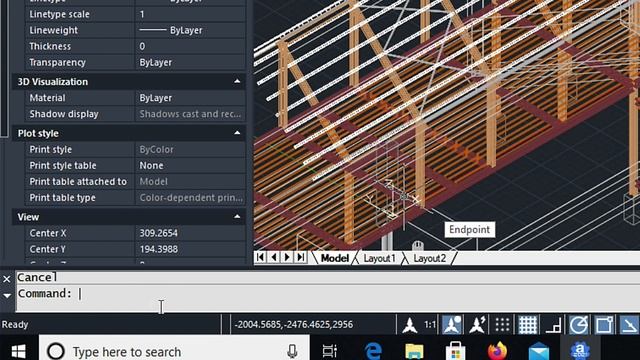The image size is (640, 360).
Task: Toggle automatic annotation scale updating
Action: click(477, 325)
